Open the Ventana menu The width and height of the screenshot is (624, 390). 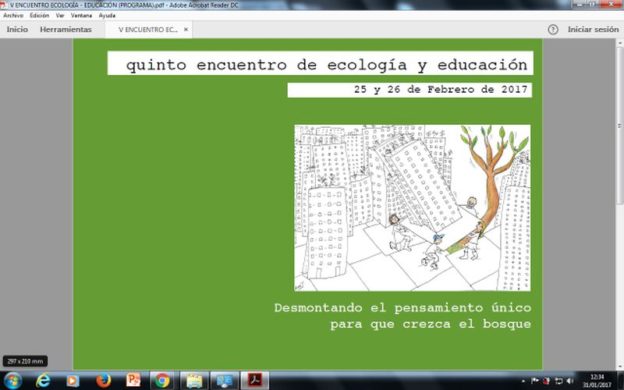click(x=81, y=16)
